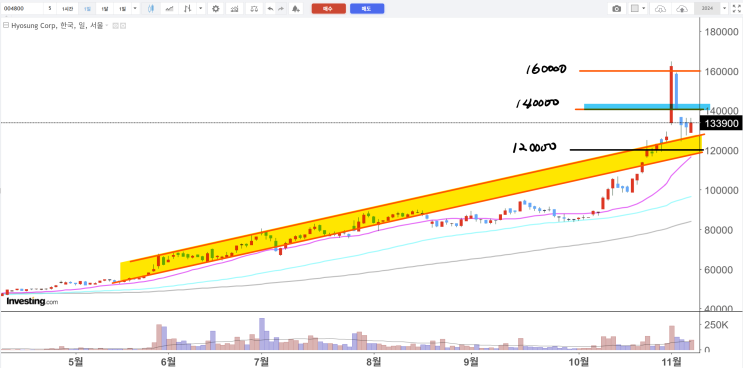Open the time interval dropdown arrow
Viewport: 743px width, 368px height.
tap(136, 9)
